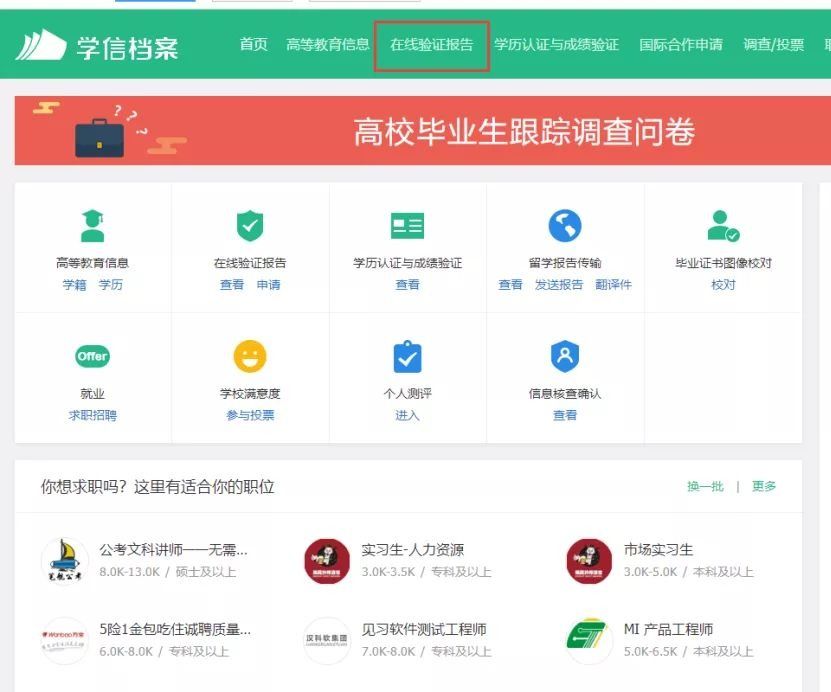Click 更多 to see more jobs
This screenshot has width=831, height=692.
[764, 486]
